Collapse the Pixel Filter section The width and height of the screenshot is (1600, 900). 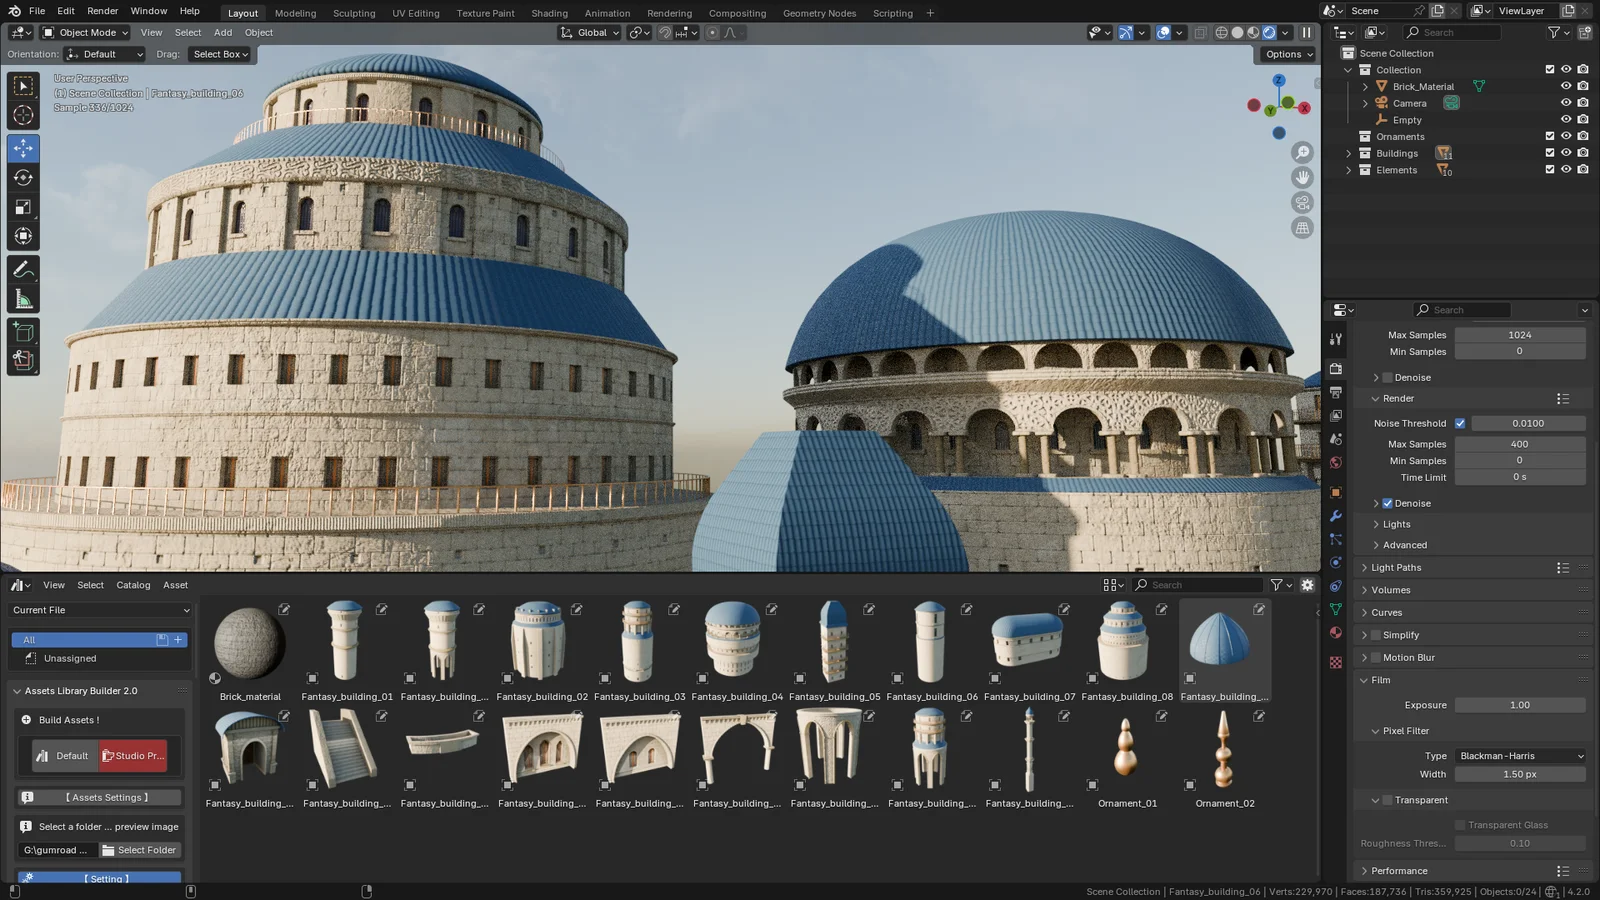[x=1376, y=731]
